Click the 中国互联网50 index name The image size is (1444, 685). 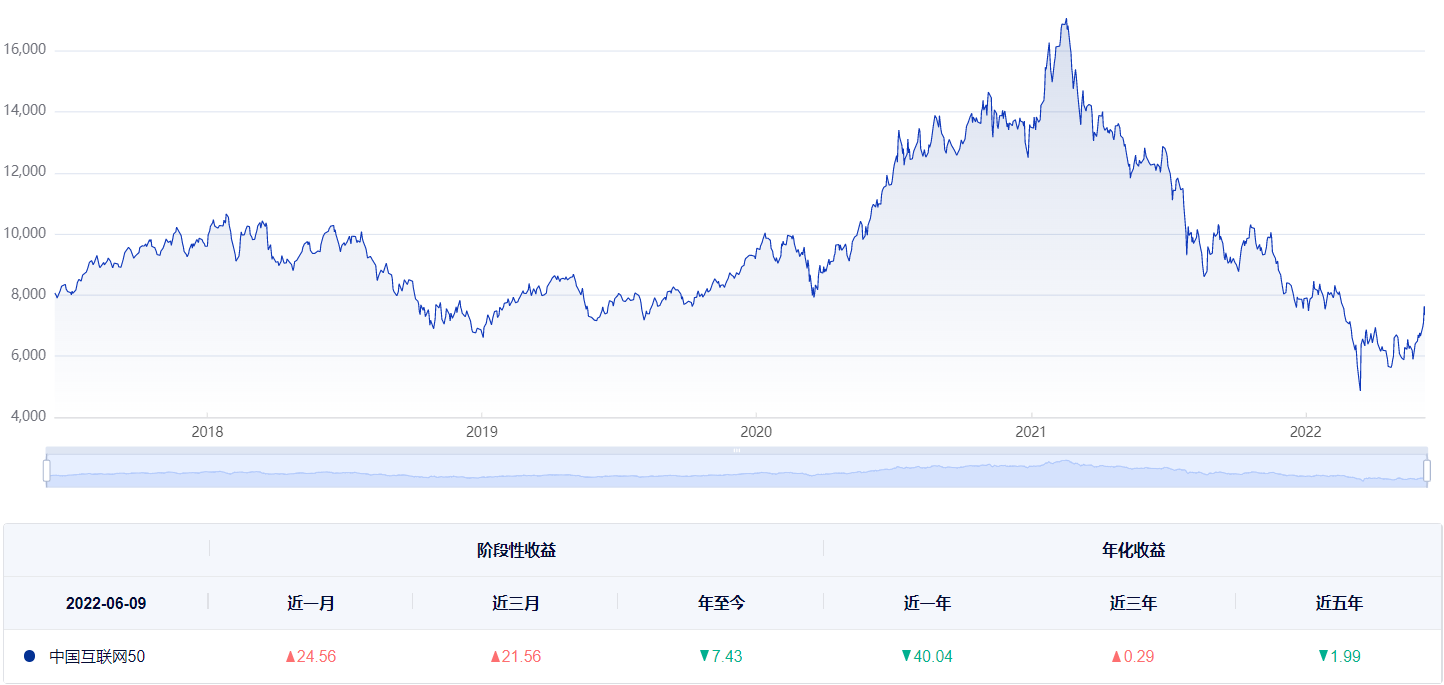98,657
